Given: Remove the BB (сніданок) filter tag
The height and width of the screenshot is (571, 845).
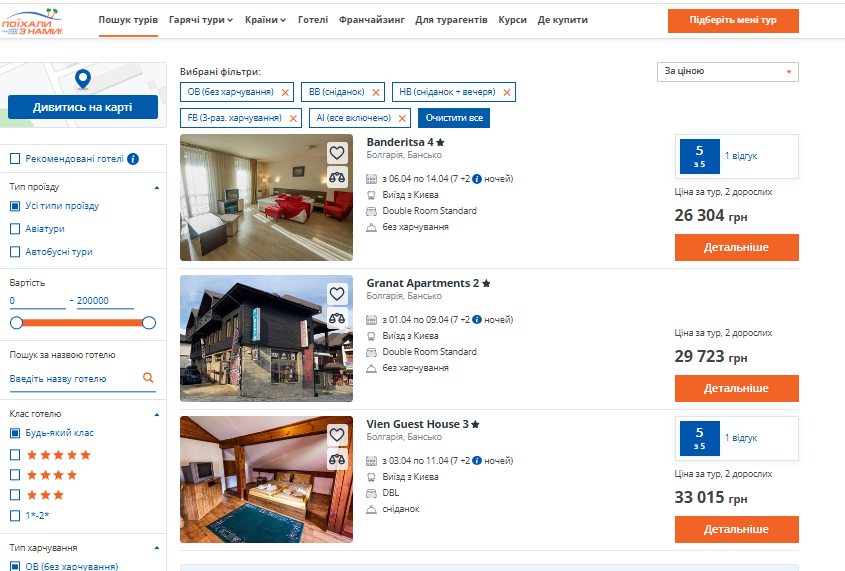Looking at the screenshot, I should click(x=376, y=93).
